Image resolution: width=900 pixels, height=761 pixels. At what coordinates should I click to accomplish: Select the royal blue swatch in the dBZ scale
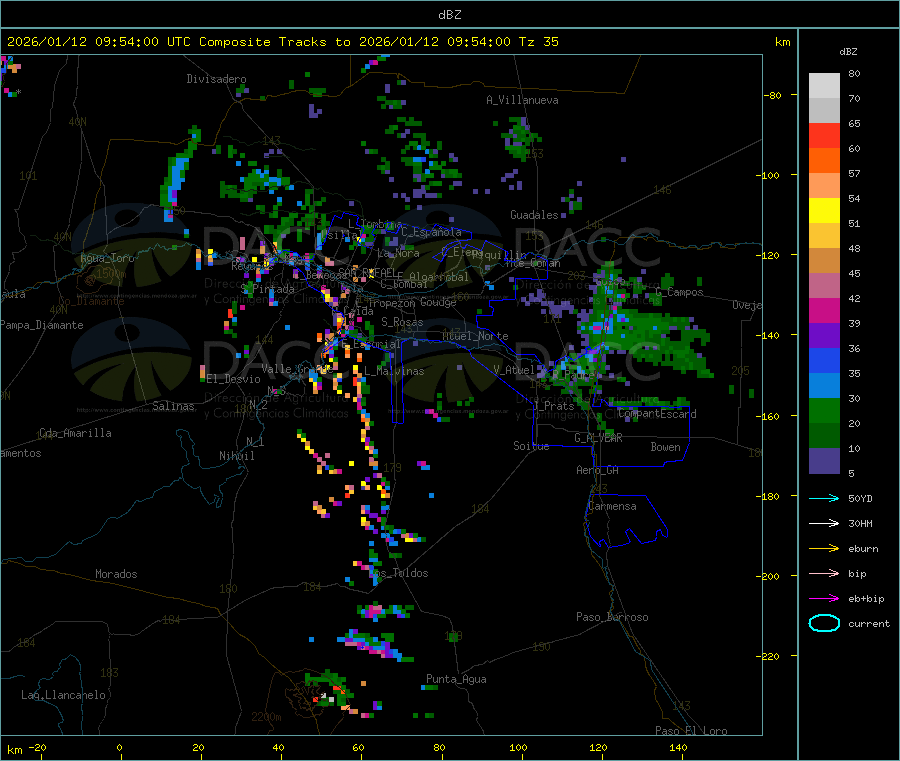[824, 360]
